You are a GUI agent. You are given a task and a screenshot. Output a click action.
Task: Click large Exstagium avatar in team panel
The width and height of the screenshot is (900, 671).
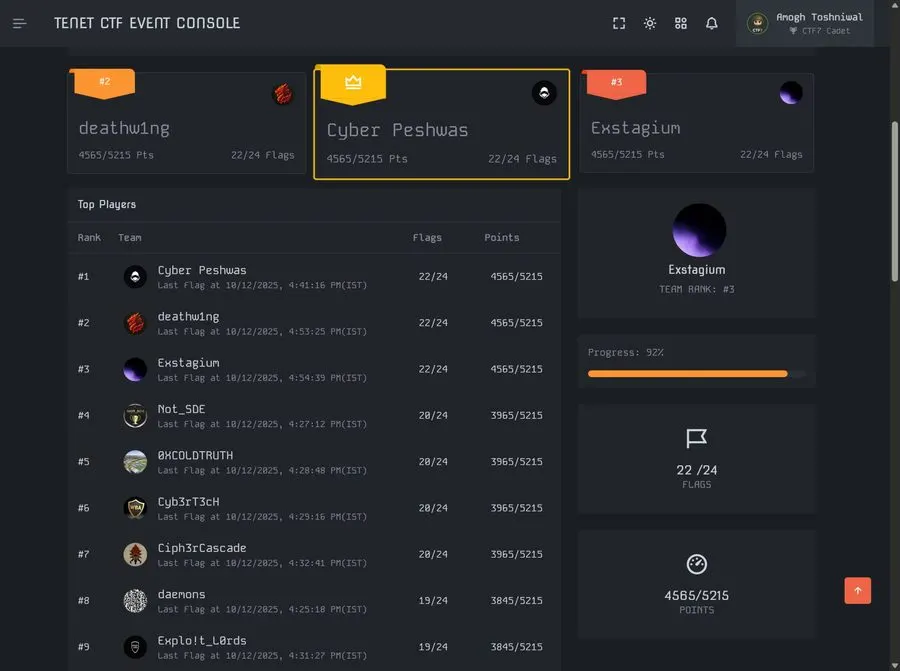point(699,230)
